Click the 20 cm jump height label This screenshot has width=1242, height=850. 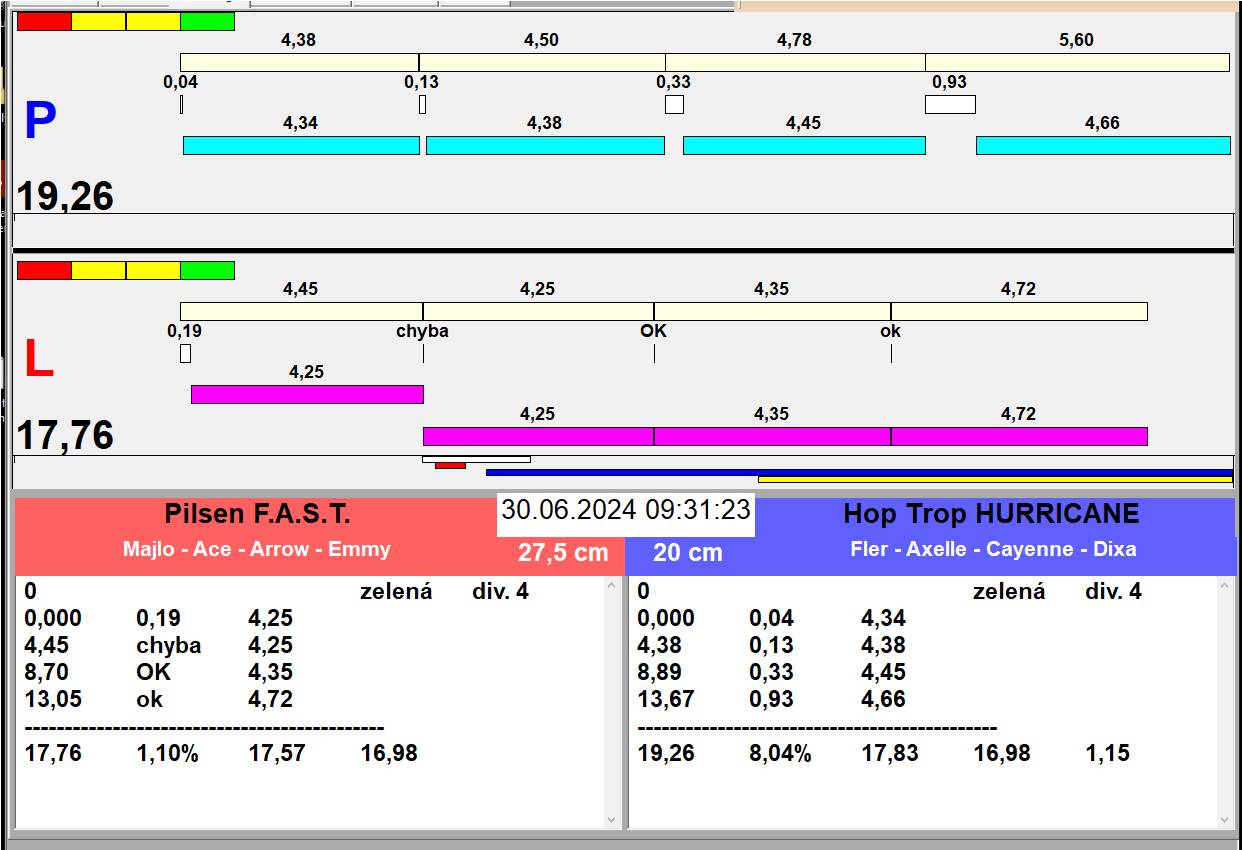pos(687,553)
